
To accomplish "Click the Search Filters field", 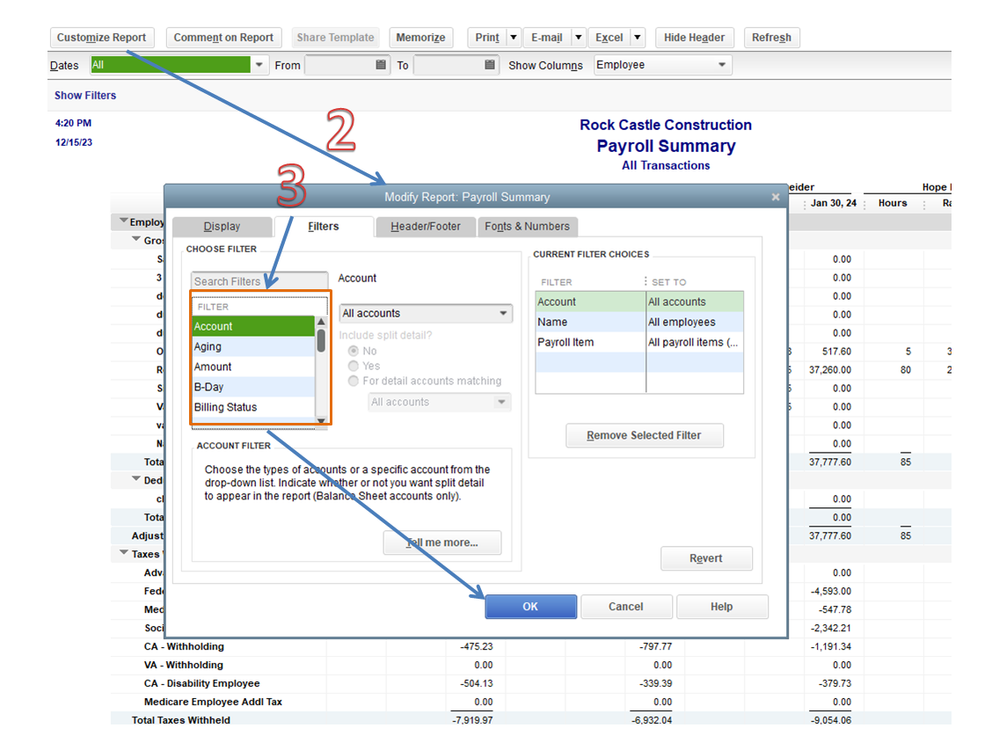I will click(x=259, y=281).
